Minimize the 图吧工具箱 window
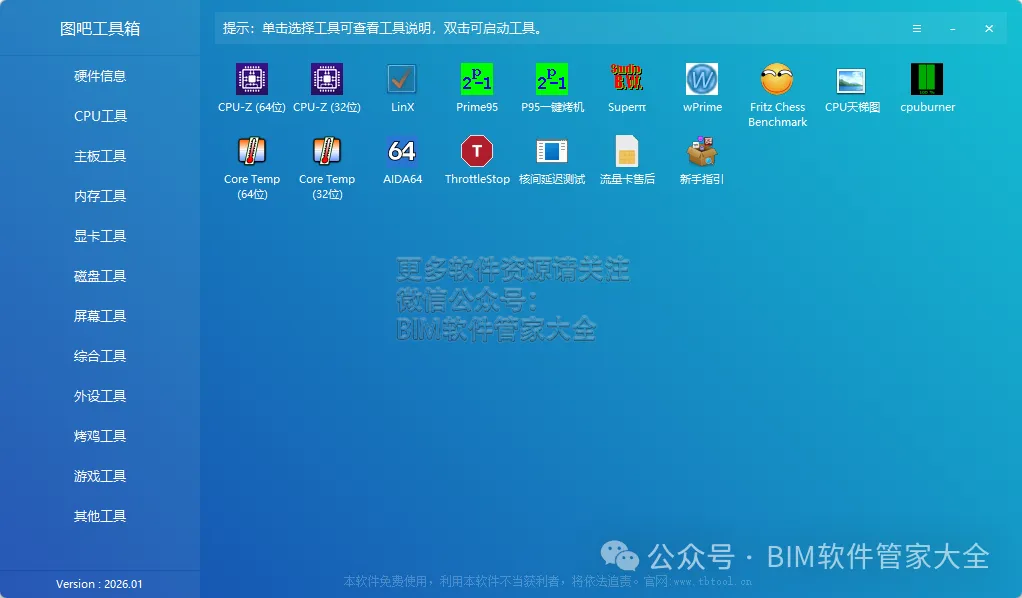The height and width of the screenshot is (598, 1022). [953, 29]
